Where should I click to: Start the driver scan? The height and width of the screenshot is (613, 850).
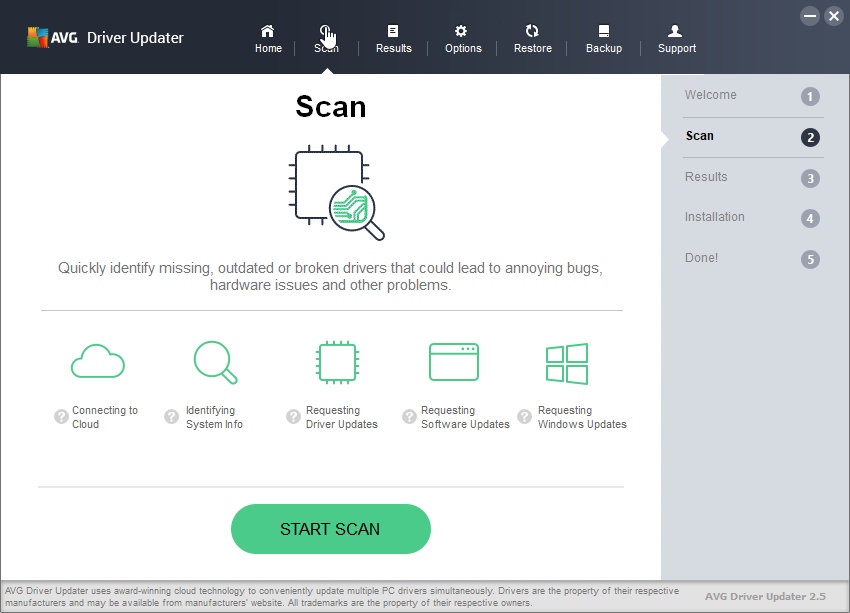[331, 529]
